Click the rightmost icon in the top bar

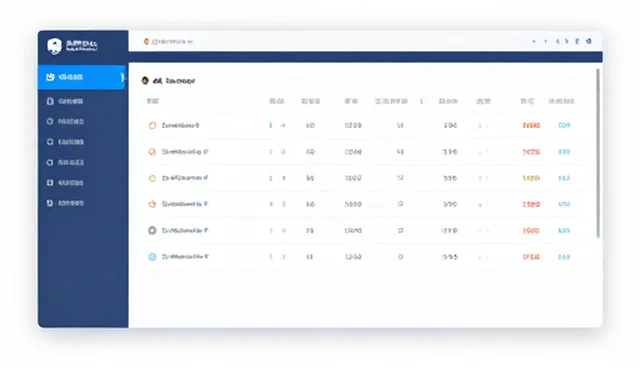pyautogui.click(x=589, y=41)
